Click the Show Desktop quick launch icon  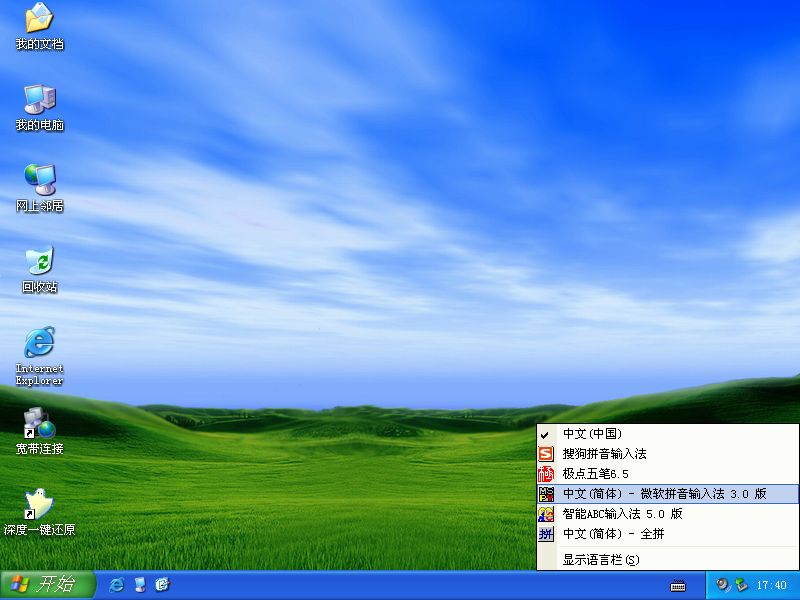pos(140,585)
